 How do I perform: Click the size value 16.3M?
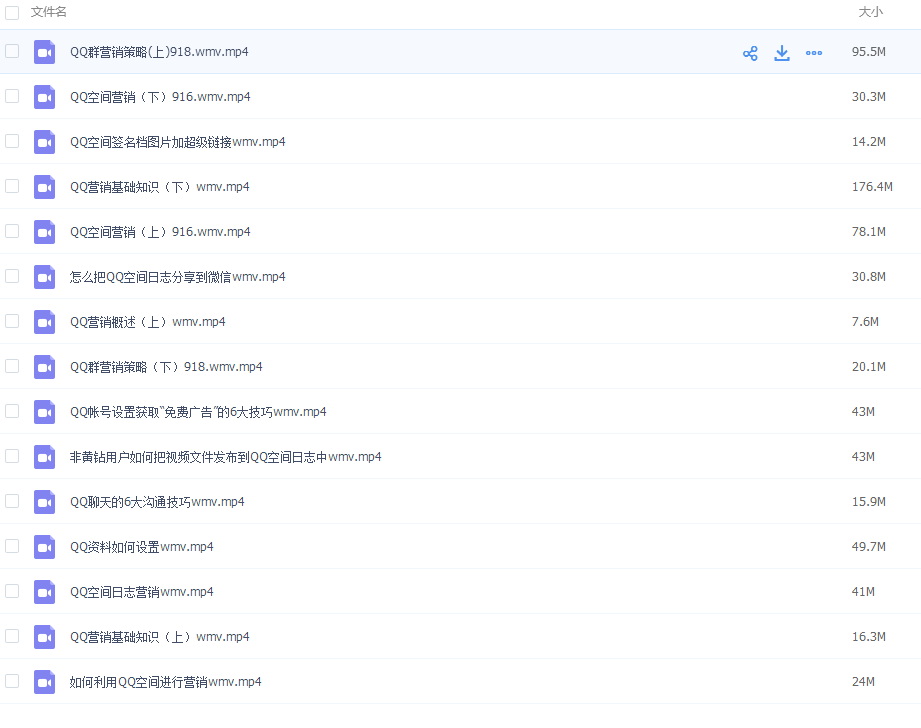(x=869, y=637)
